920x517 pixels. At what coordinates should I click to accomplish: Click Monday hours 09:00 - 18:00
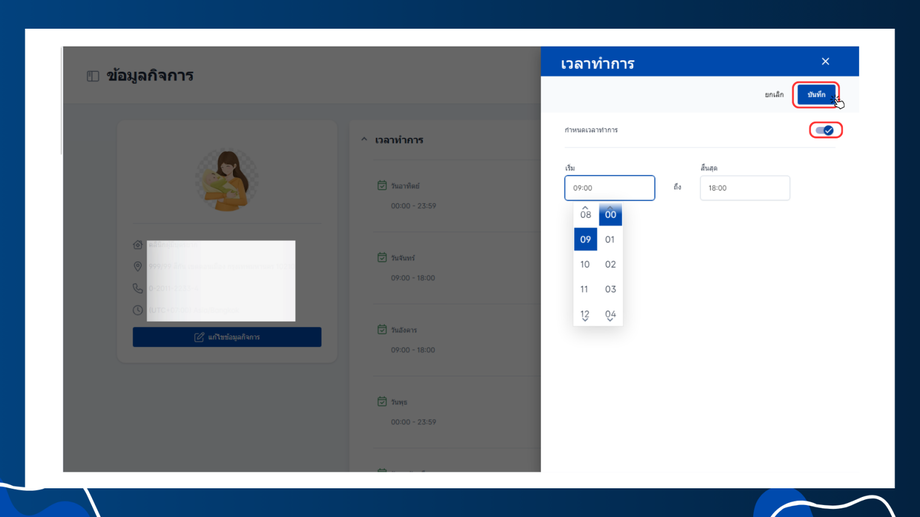[x=413, y=278]
